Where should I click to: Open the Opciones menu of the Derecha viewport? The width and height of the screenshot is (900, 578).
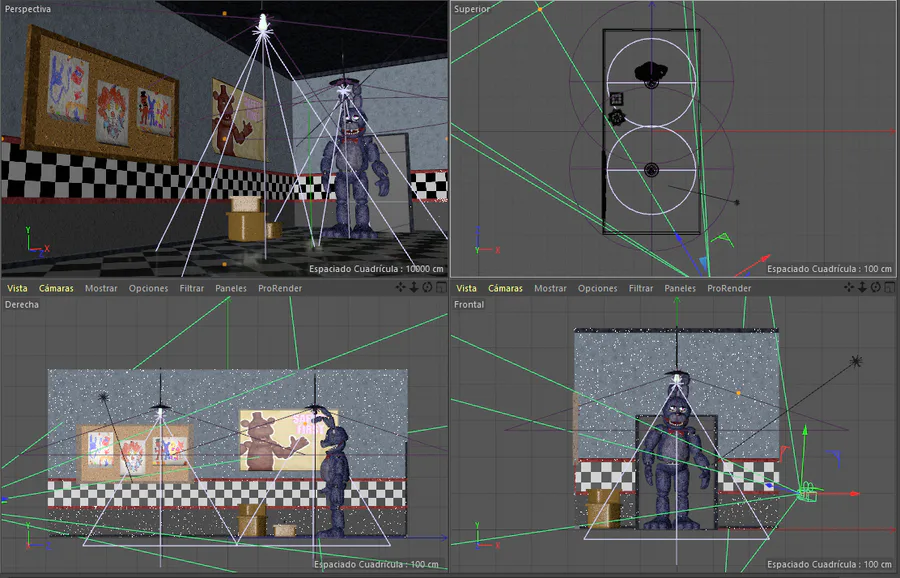[x=148, y=288]
